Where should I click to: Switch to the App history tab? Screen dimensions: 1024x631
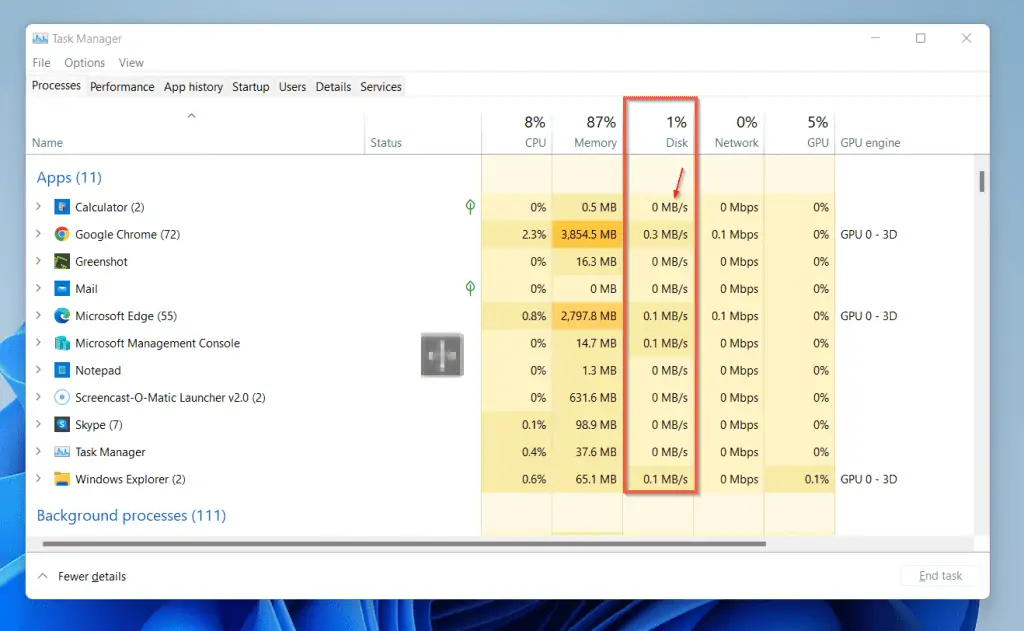[x=193, y=87]
